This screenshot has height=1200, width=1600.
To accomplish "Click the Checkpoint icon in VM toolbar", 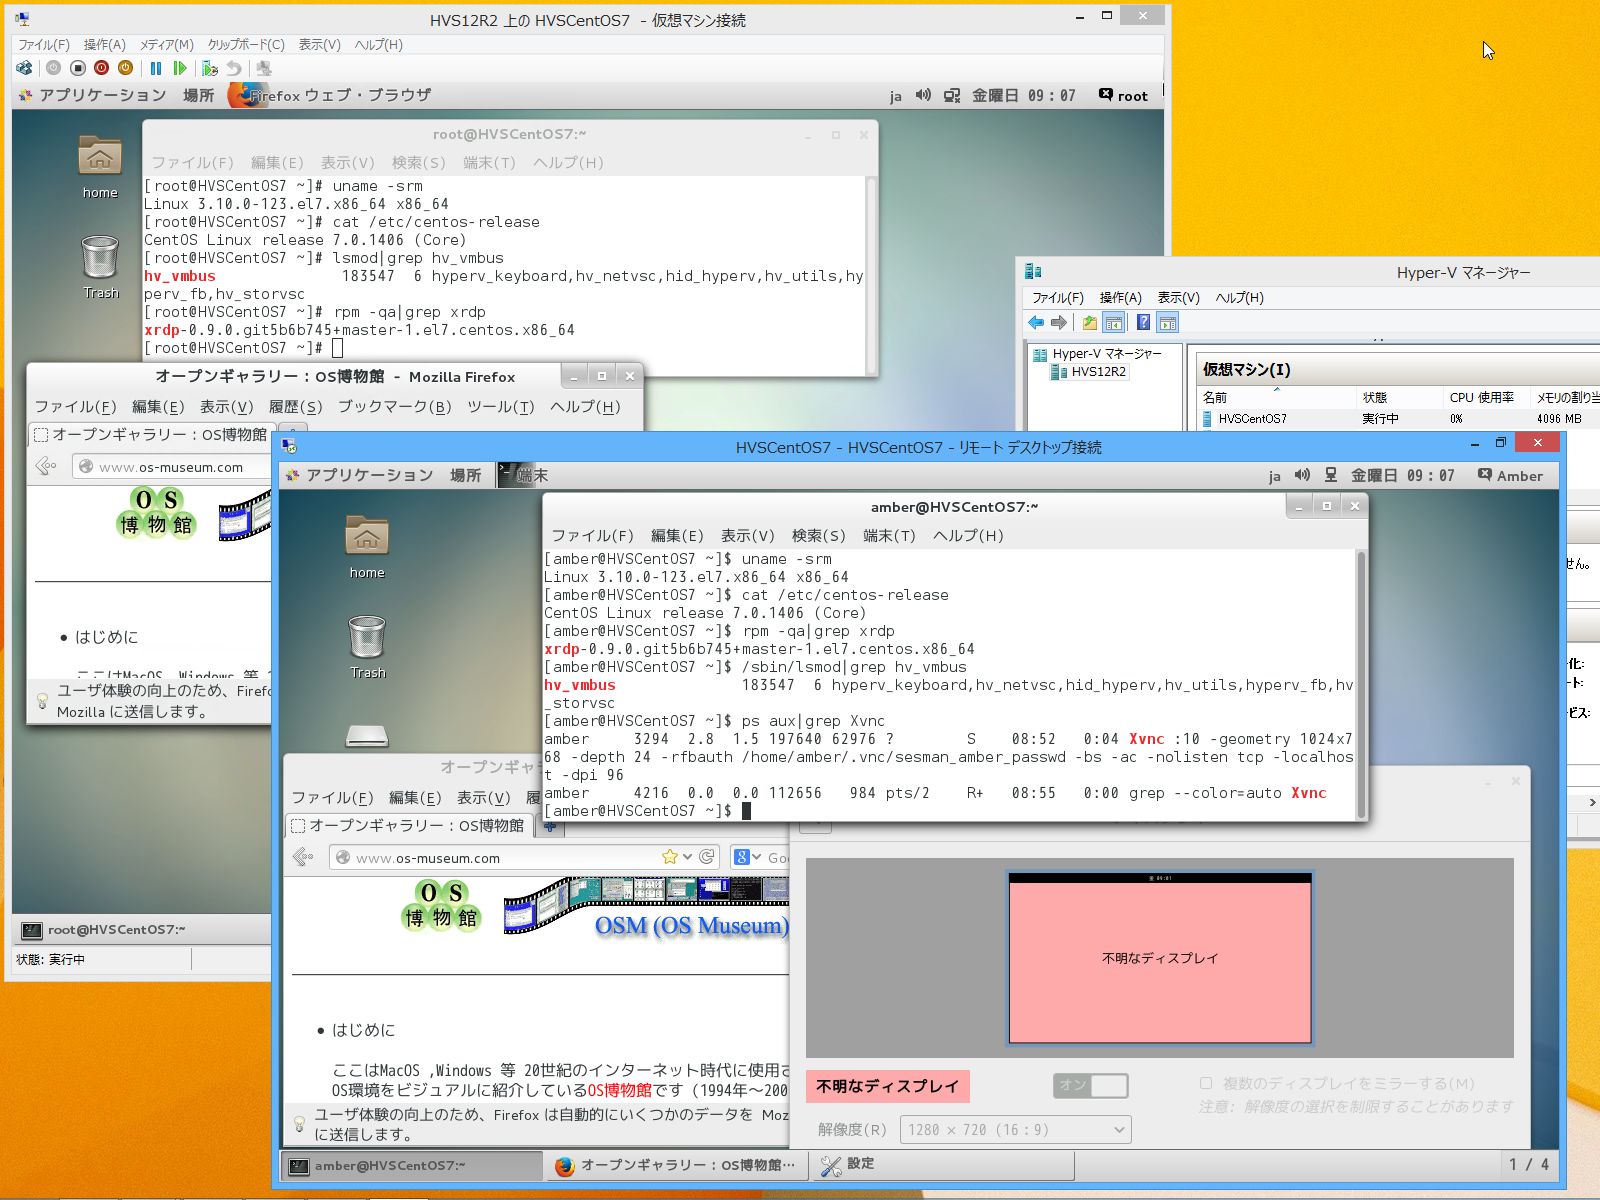I will click(210, 68).
